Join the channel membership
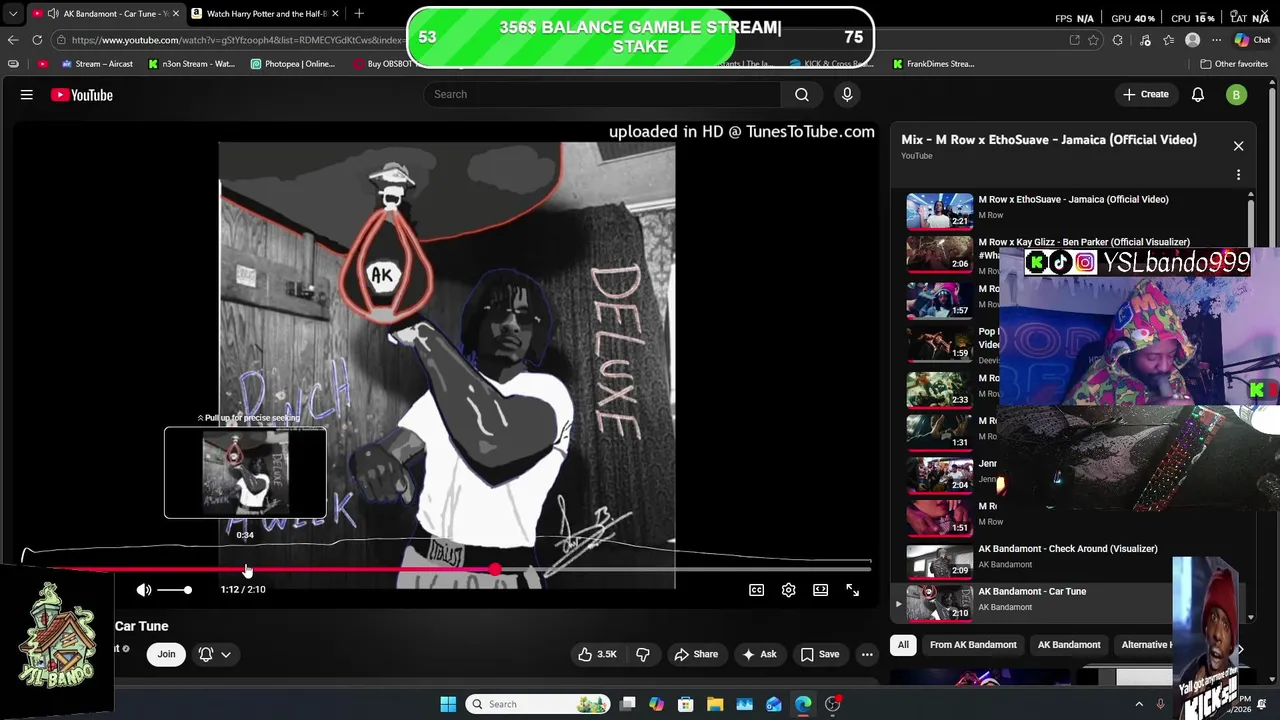Image resolution: width=1280 pixels, height=720 pixels. (166, 654)
